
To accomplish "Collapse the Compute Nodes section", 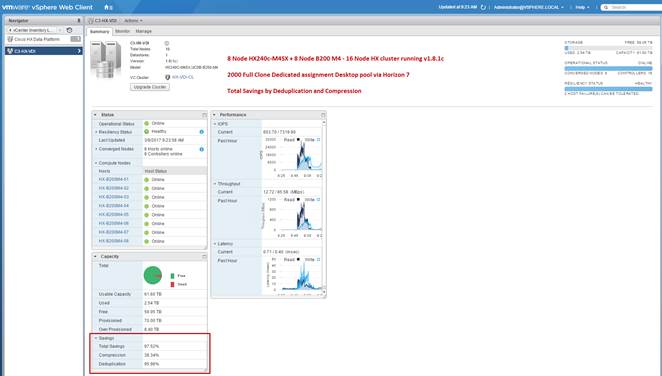I will click(96, 163).
